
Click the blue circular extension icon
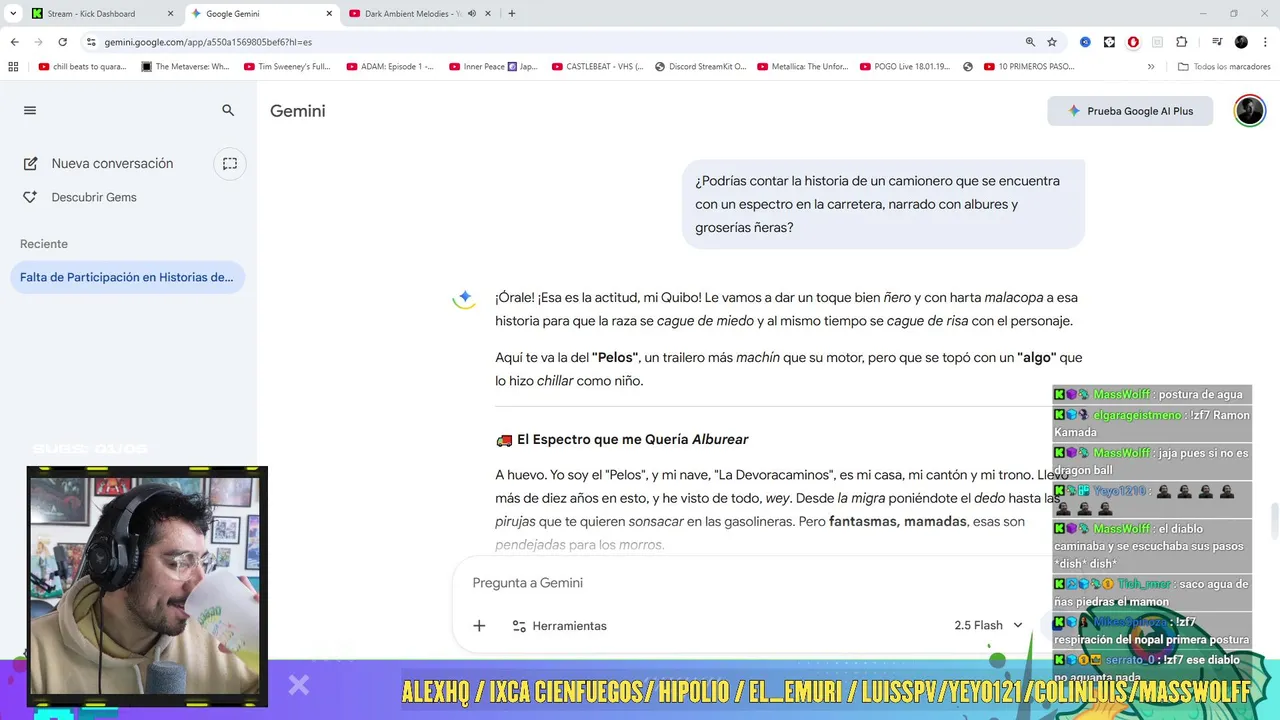click(1085, 42)
